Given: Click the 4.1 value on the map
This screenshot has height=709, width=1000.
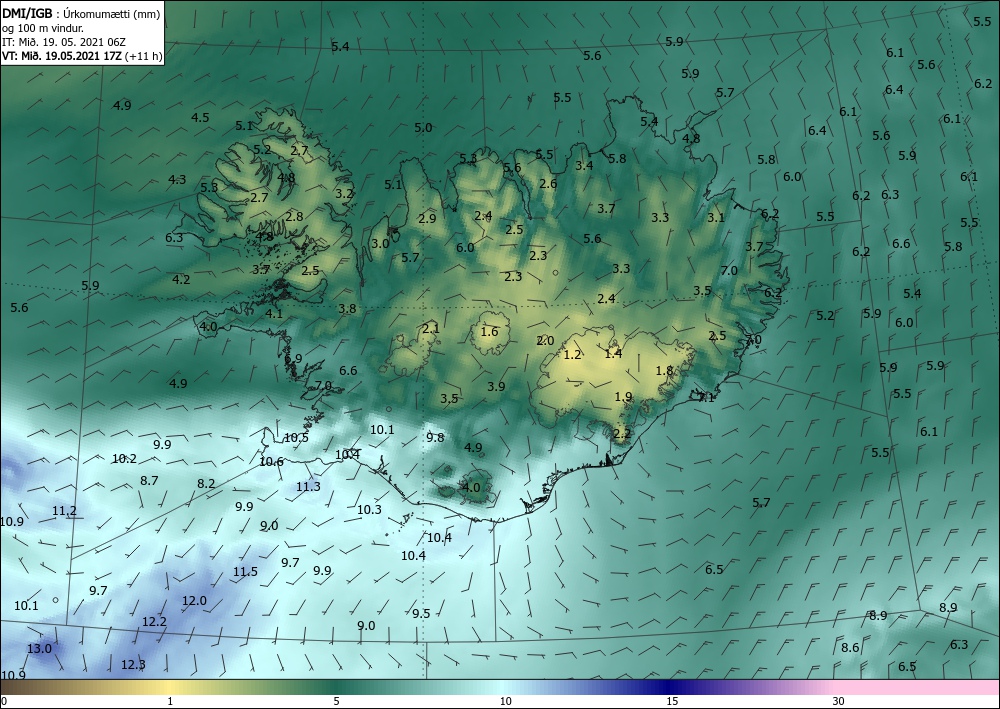Looking at the screenshot, I should (x=274, y=313).
